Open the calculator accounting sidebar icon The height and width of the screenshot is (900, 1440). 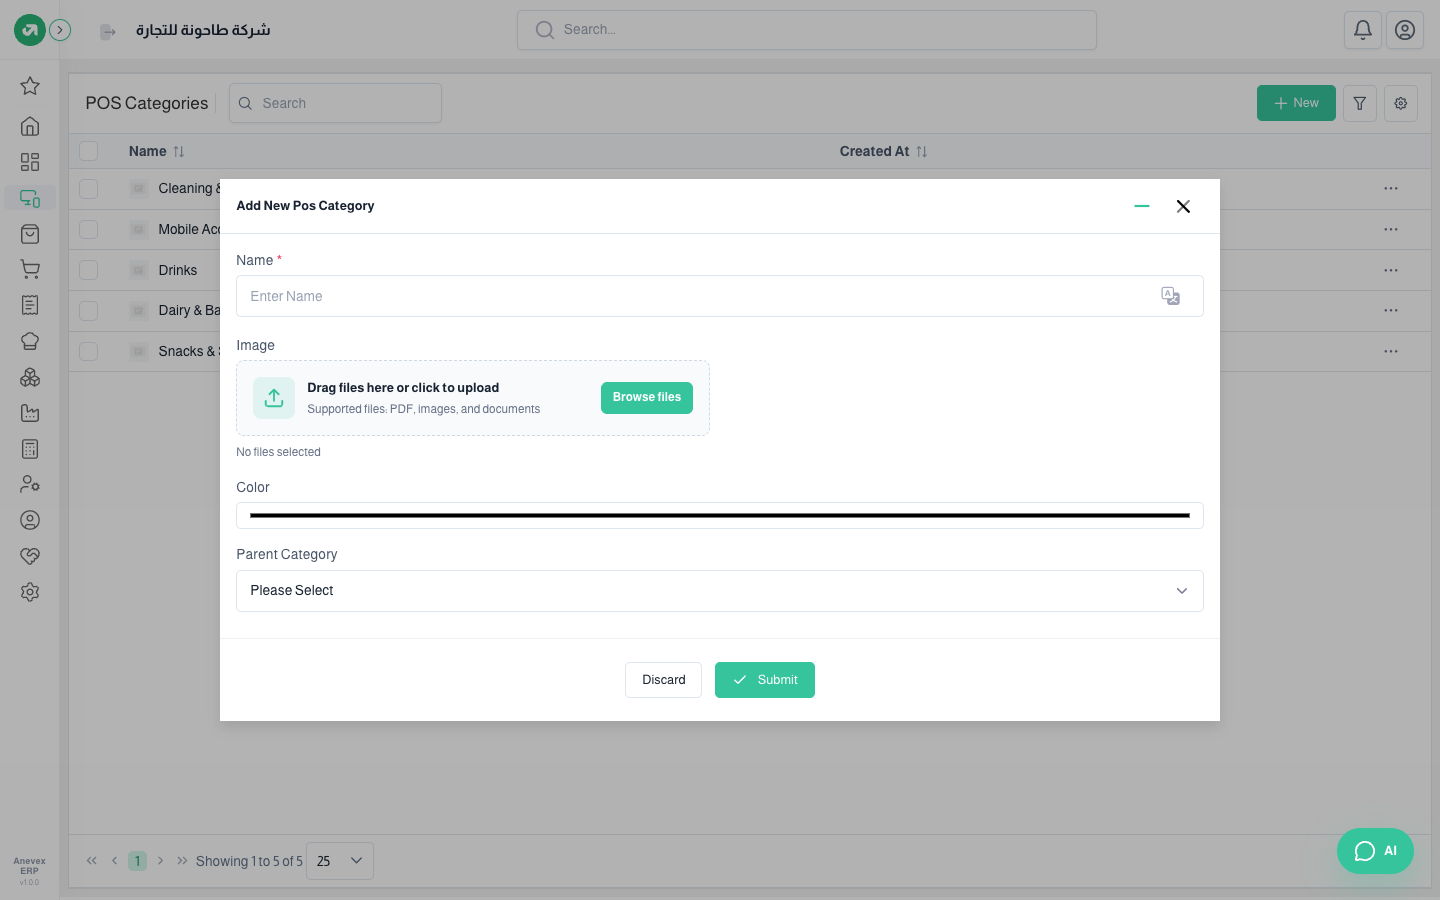pos(30,449)
